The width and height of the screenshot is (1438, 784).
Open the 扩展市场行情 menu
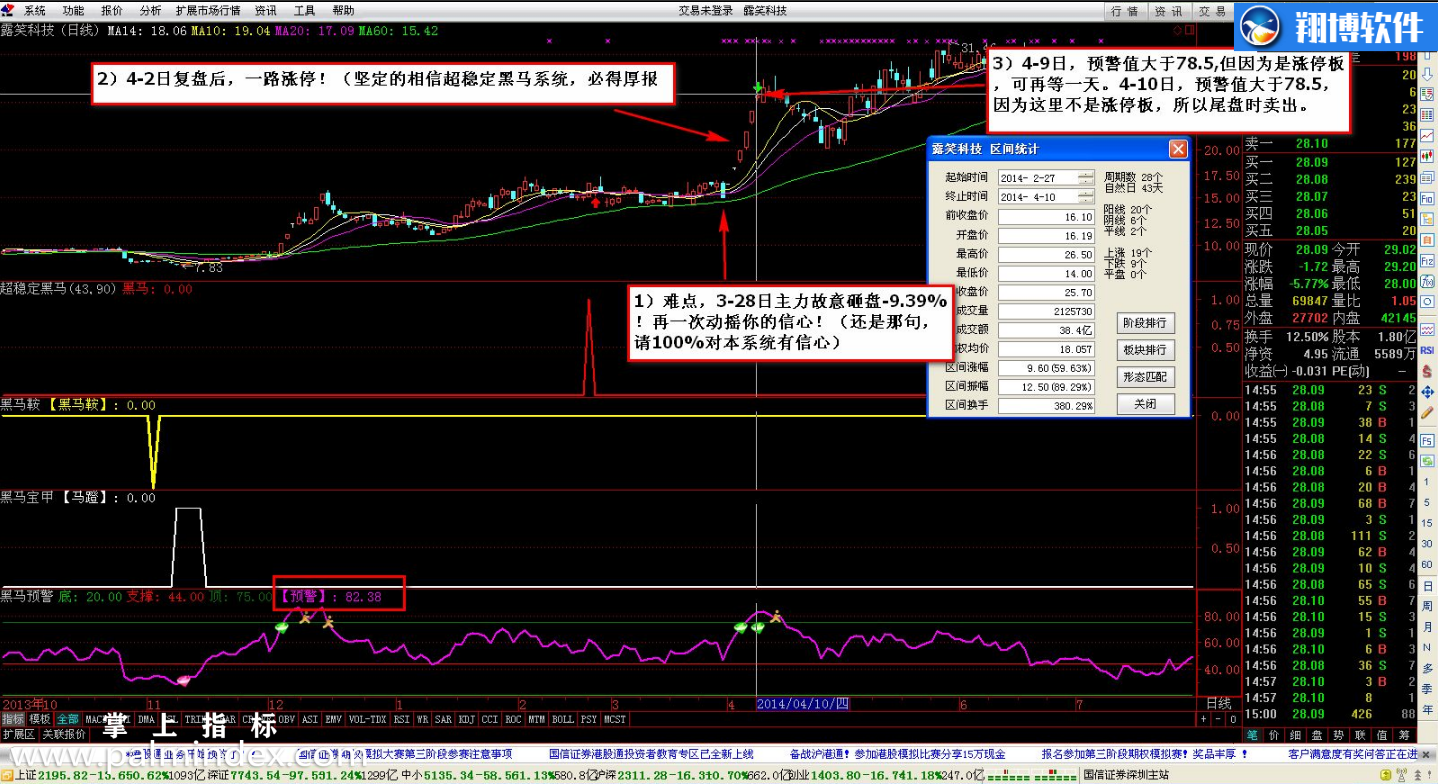click(x=208, y=10)
